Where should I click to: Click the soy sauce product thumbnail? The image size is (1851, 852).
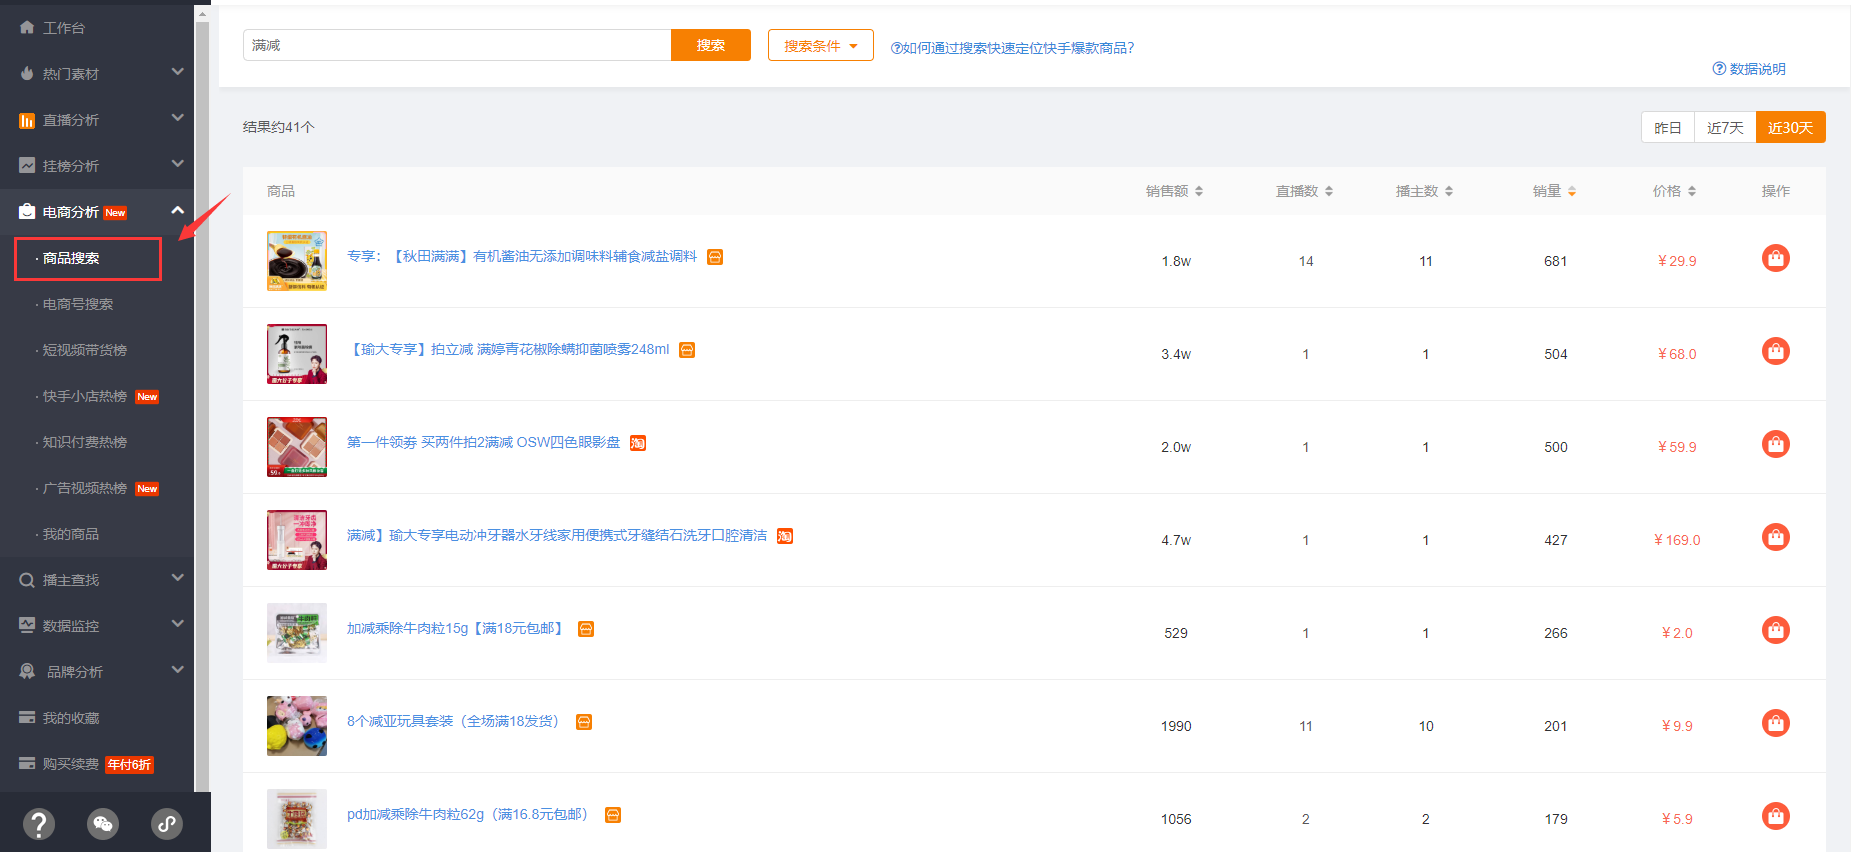click(x=297, y=261)
